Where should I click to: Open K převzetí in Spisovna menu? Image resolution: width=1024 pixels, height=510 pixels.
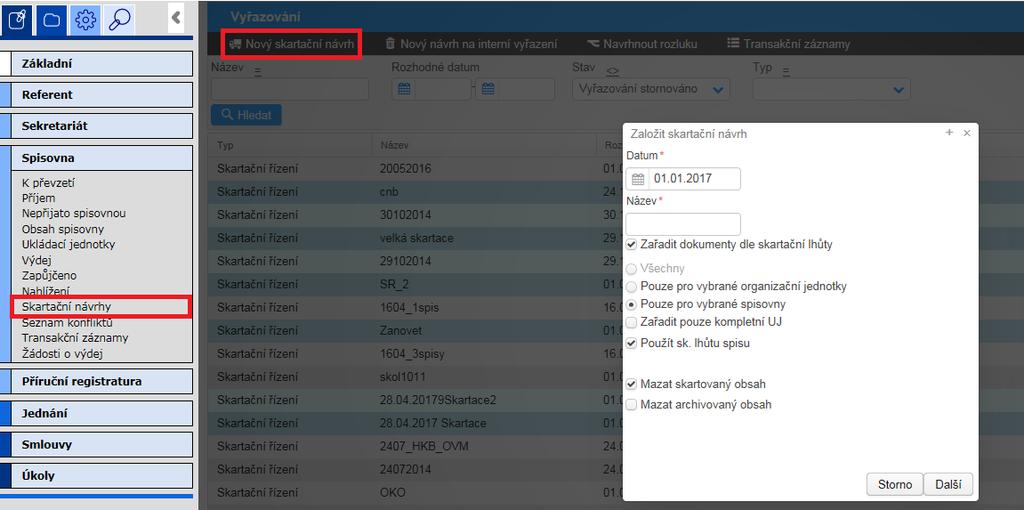click(x=48, y=183)
